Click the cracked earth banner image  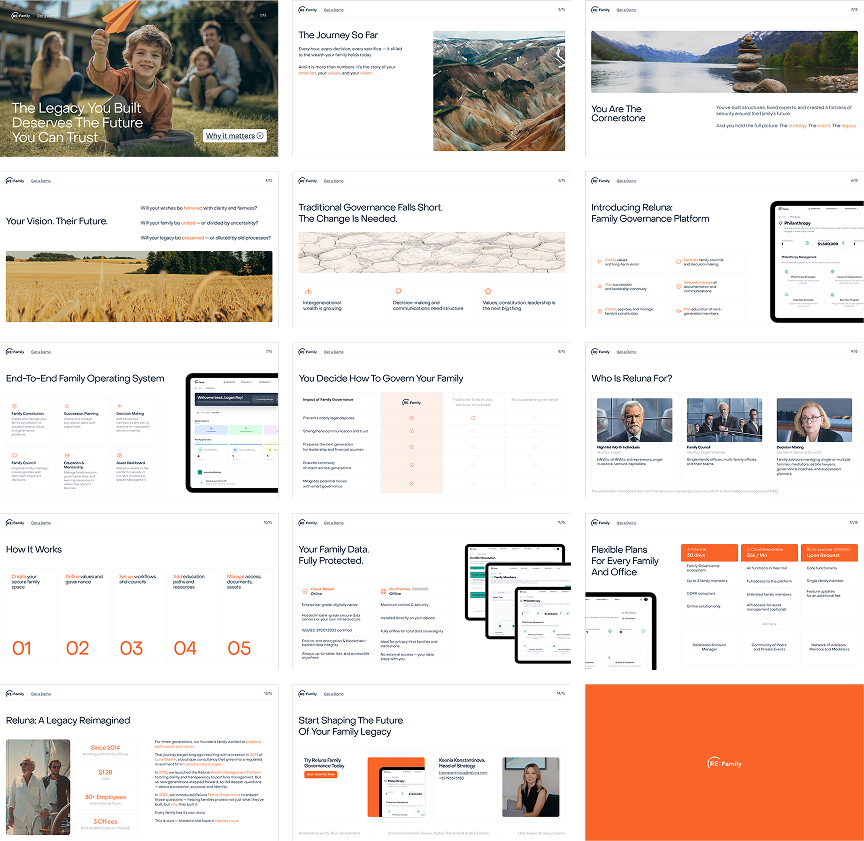pos(431,252)
